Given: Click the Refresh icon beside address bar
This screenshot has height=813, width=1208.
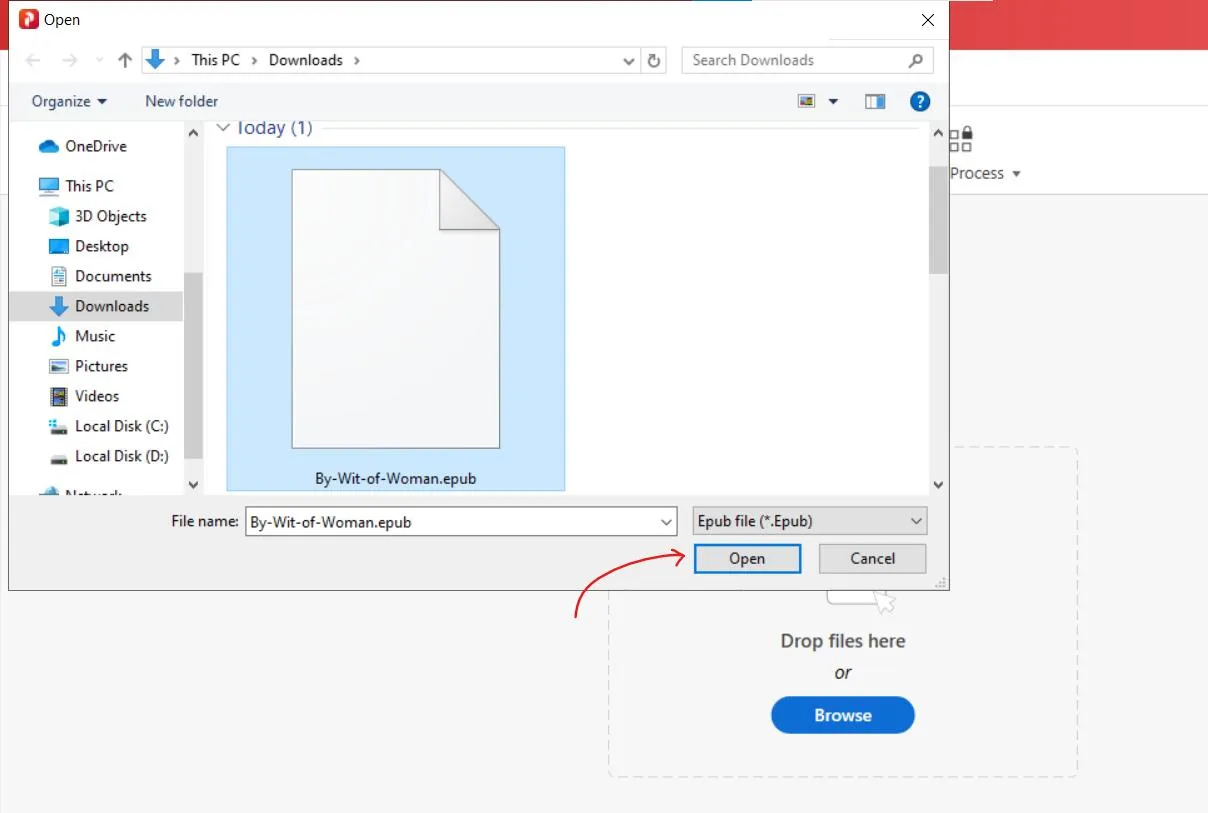Looking at the screenshot, I should pos(654,60).
